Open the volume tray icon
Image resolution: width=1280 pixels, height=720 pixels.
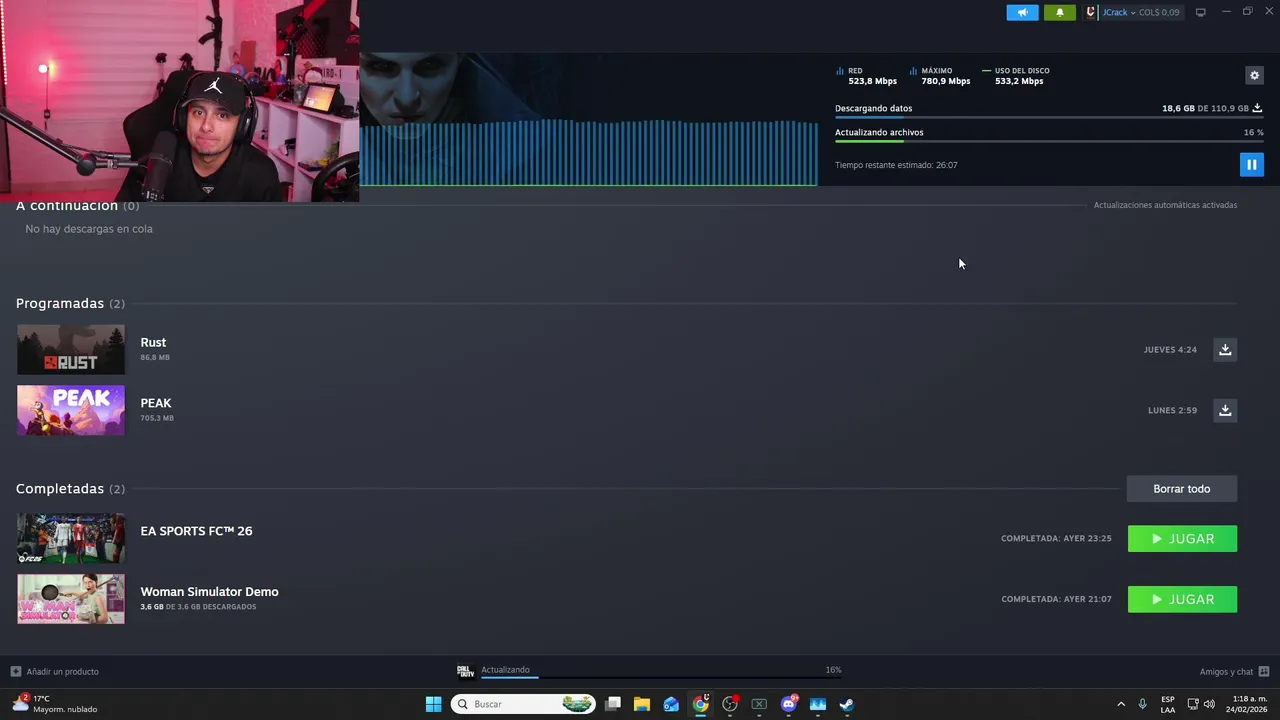(1210, 704)
